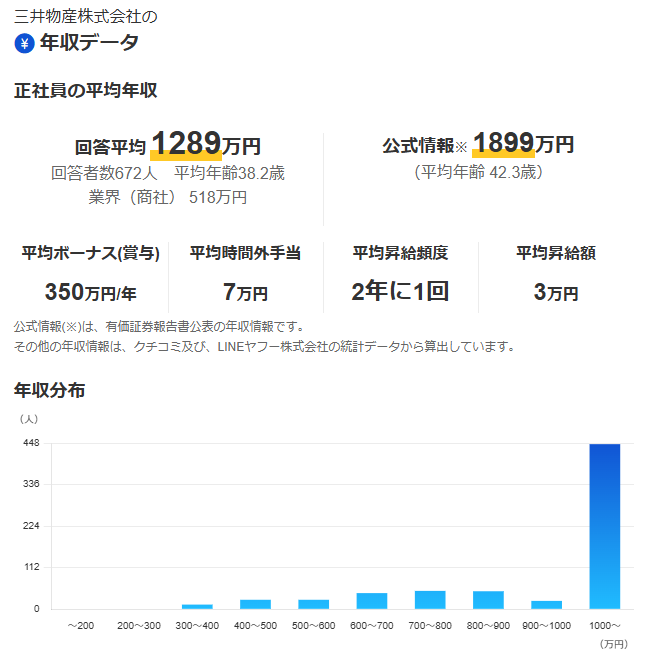Viewport: 652px width, 661px height.
Task: Click the blue yen icon beside 年収データ
Action: (x=24, y=43)
